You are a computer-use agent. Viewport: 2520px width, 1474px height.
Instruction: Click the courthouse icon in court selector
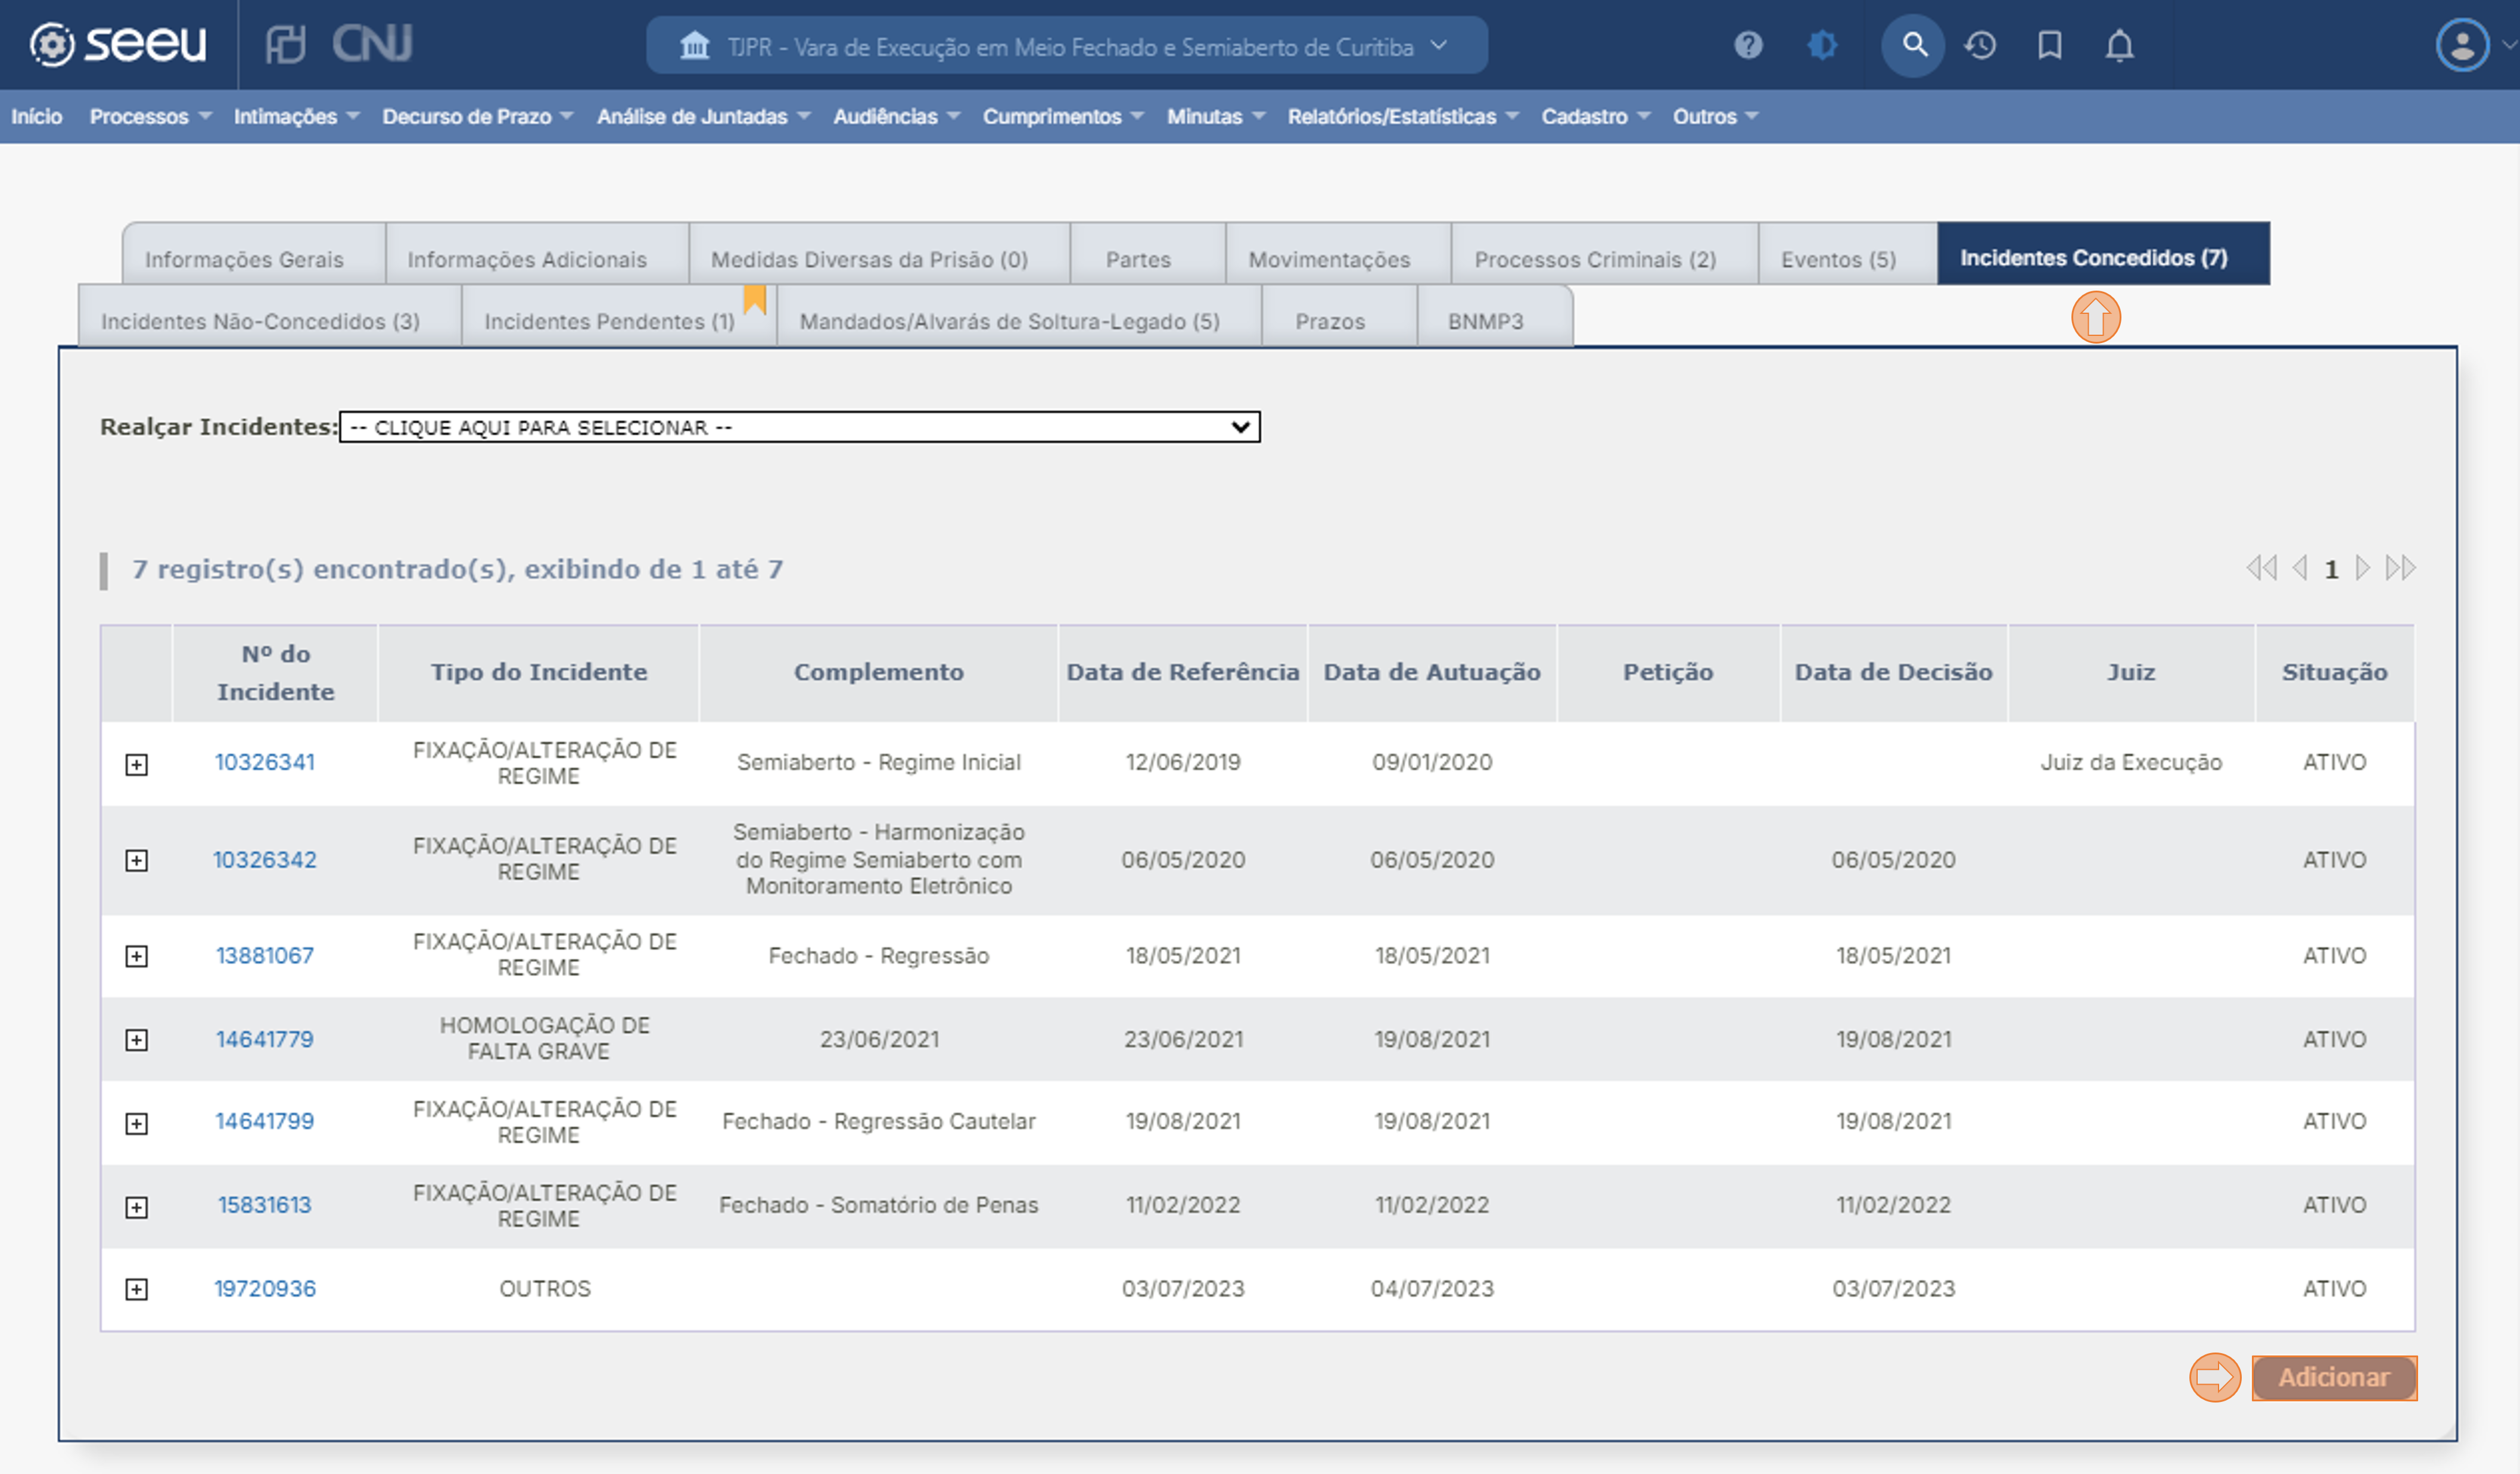pos(694,46)
